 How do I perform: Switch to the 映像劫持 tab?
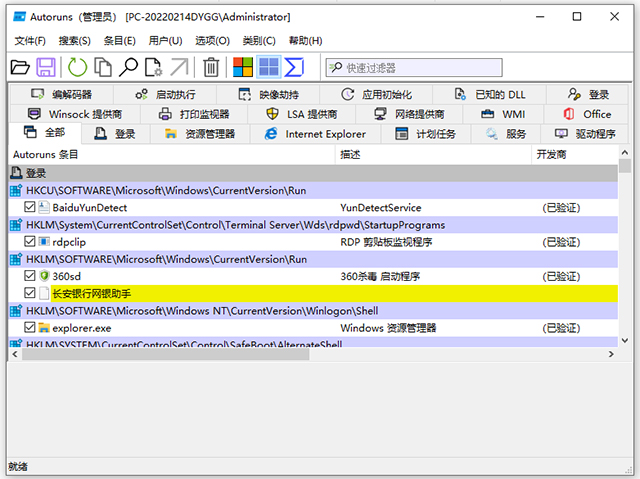(268, 95)
